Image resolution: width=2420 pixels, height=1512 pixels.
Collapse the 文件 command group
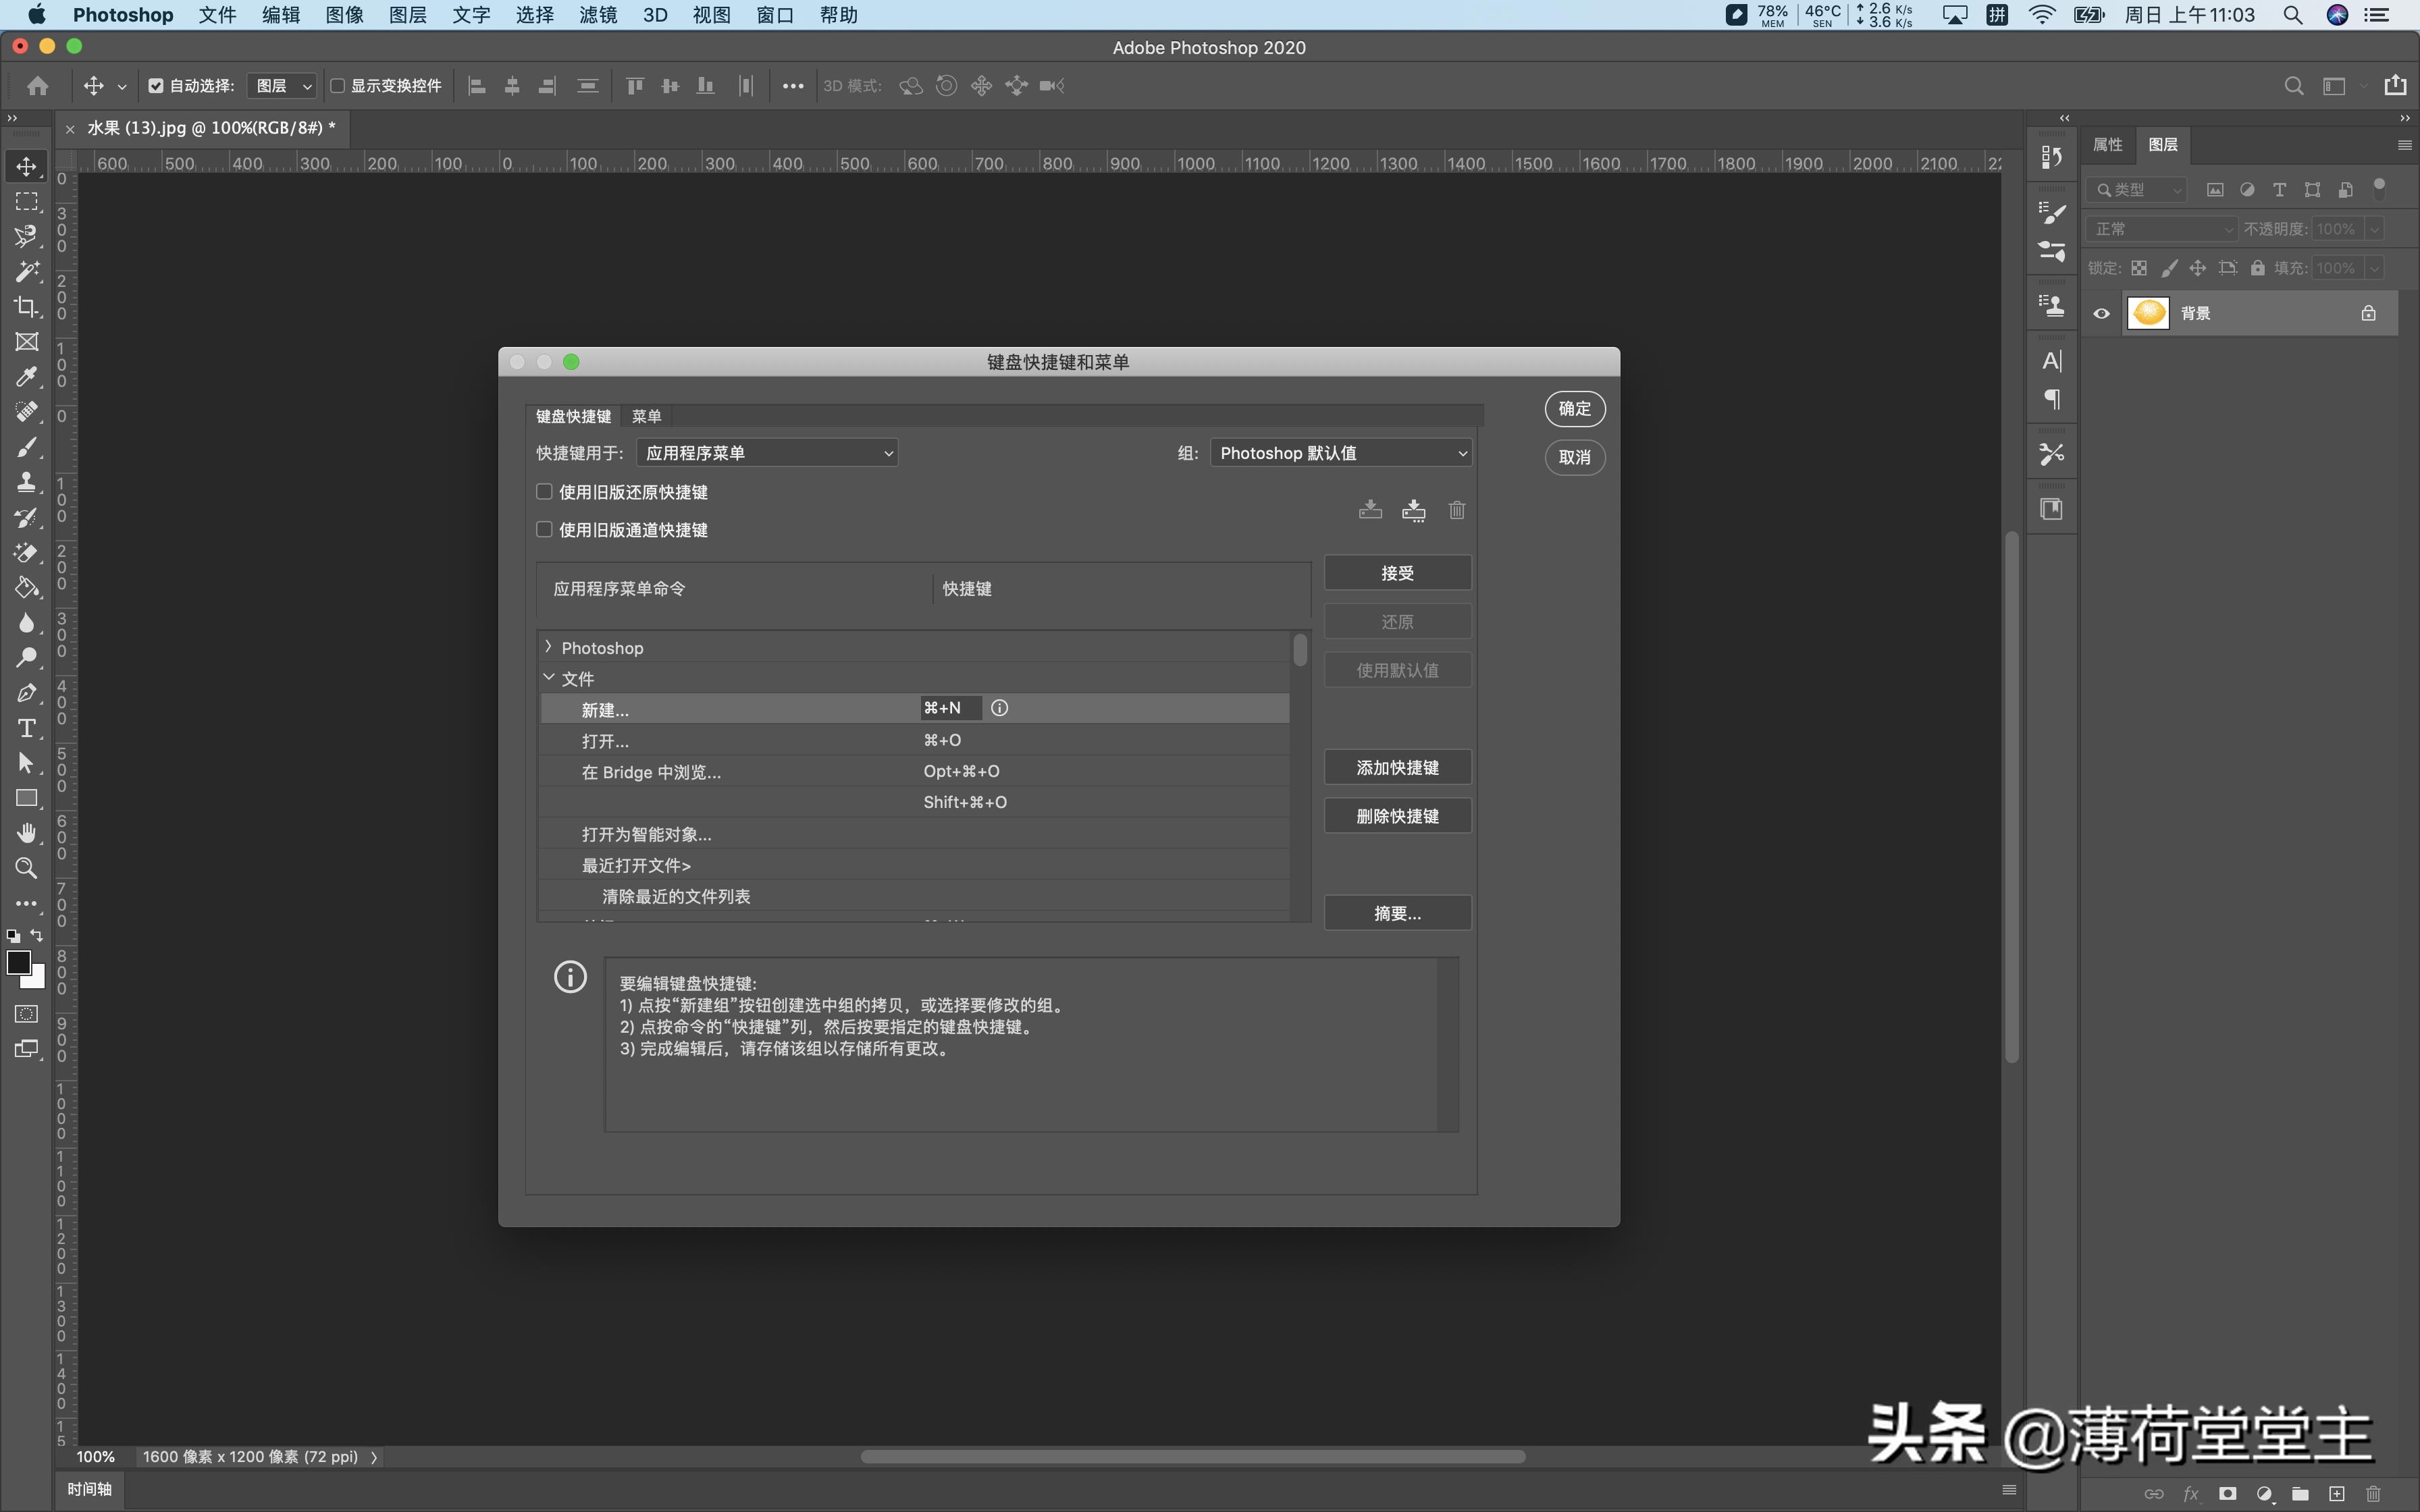(549, 677)
